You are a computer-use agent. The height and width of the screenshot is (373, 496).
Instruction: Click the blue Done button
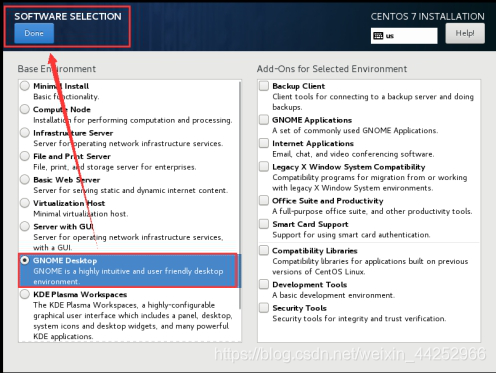tap(34, 33)
